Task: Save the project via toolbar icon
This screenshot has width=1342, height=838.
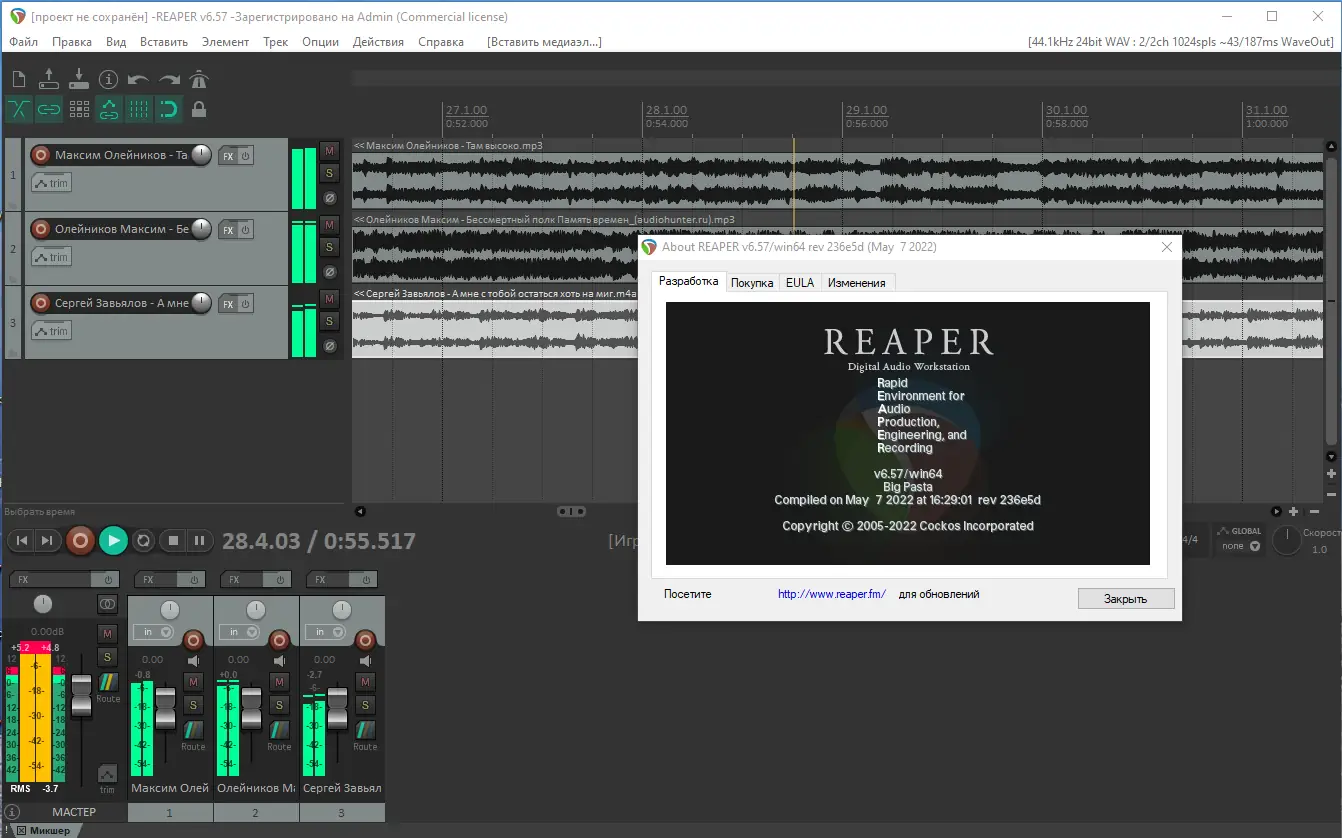Action: 79,80
